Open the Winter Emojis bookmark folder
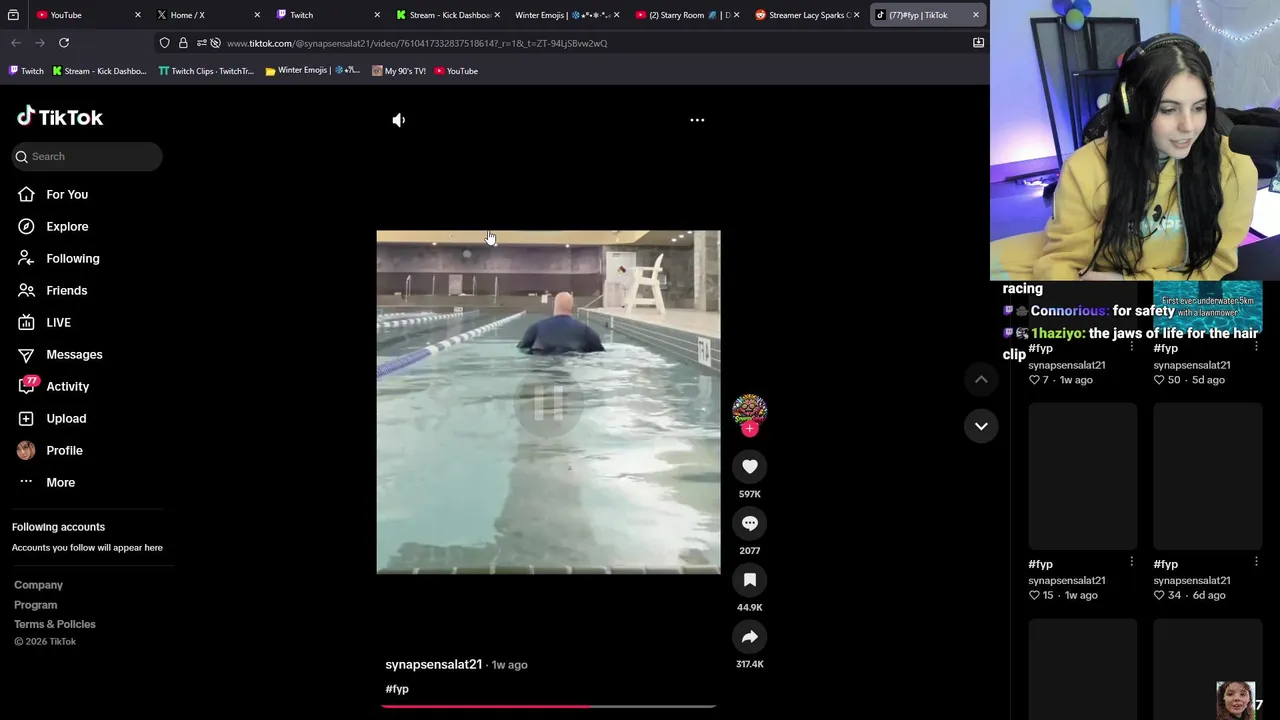1280x720 pixels. point(313,71)
